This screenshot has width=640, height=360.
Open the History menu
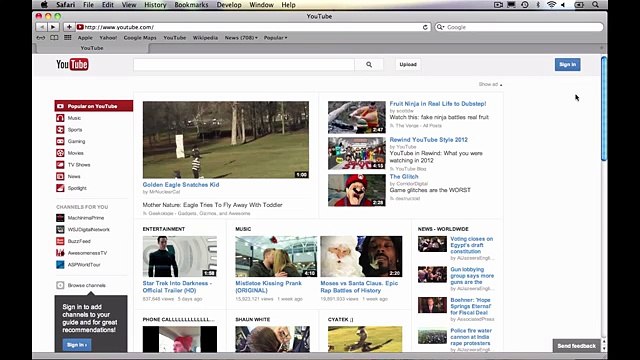(155, 5)
